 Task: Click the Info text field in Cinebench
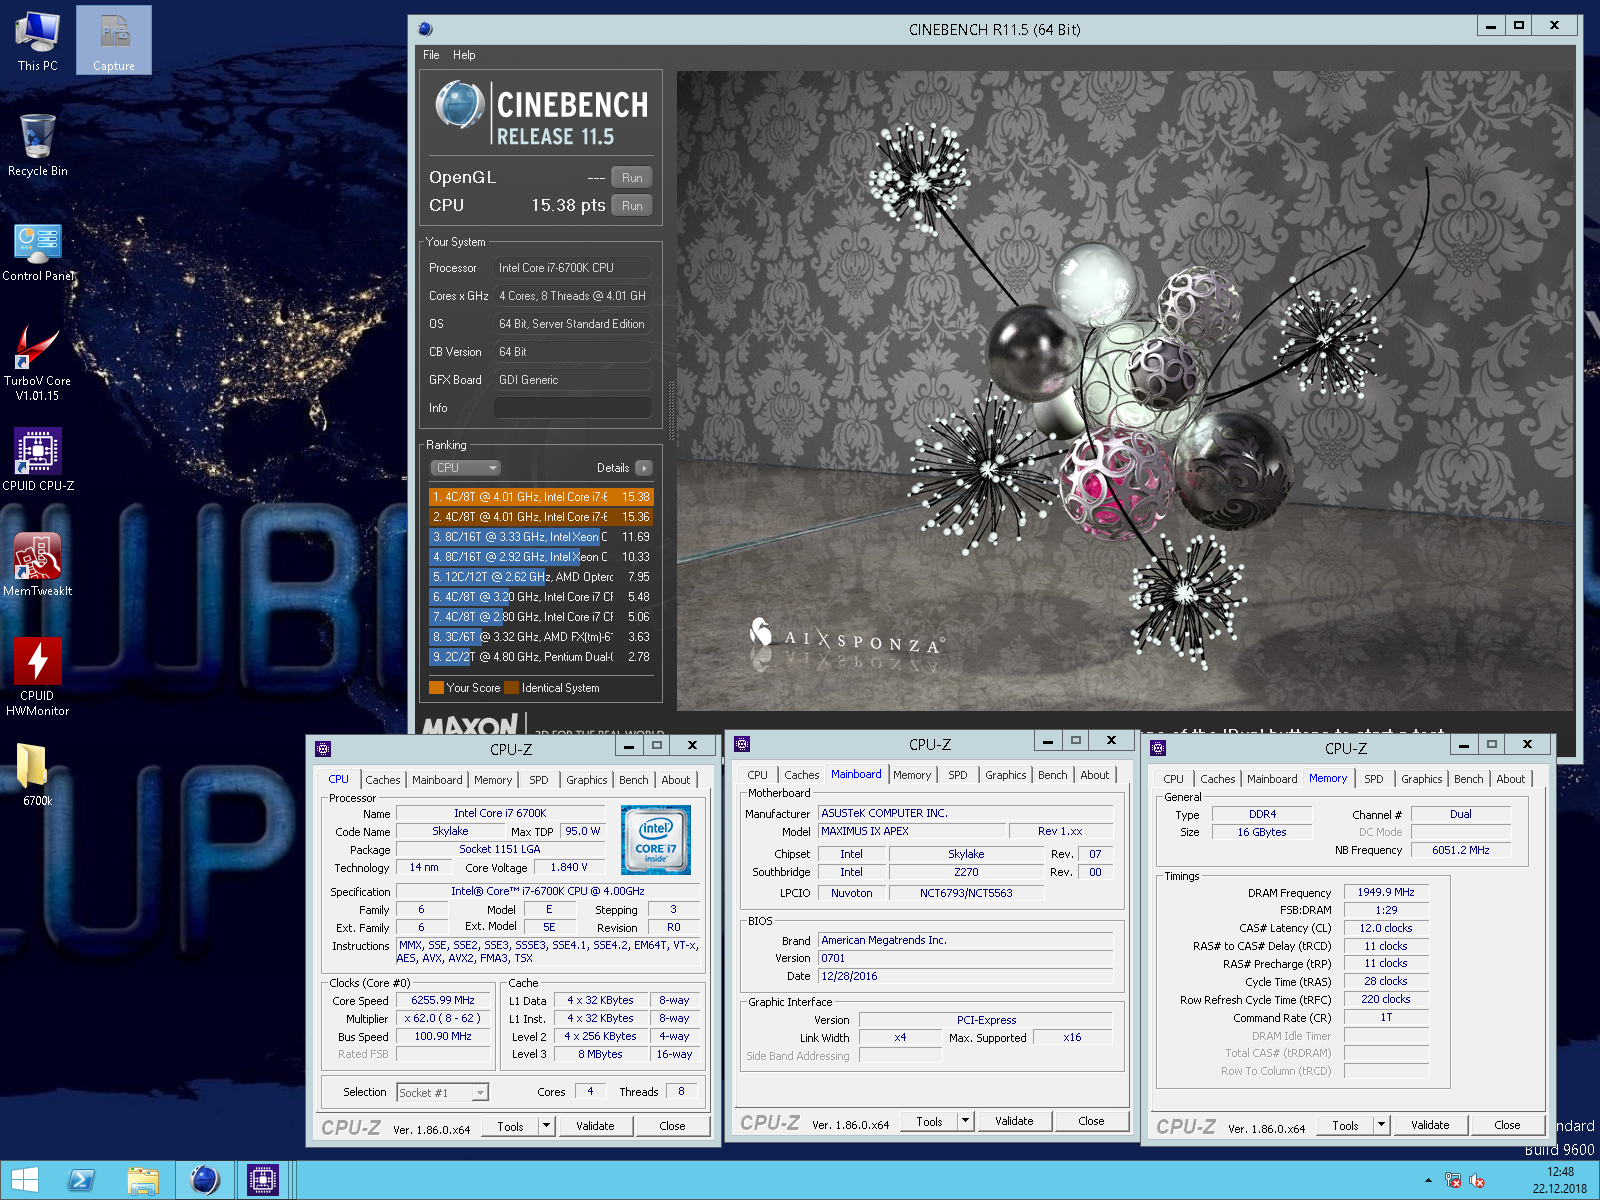tap(572, 408)
